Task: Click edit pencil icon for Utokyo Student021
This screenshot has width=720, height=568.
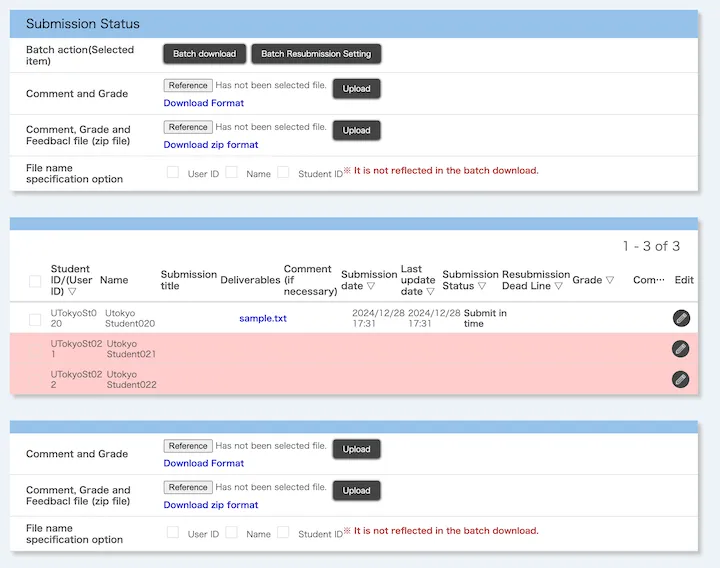Action: [x=680, y=349]
